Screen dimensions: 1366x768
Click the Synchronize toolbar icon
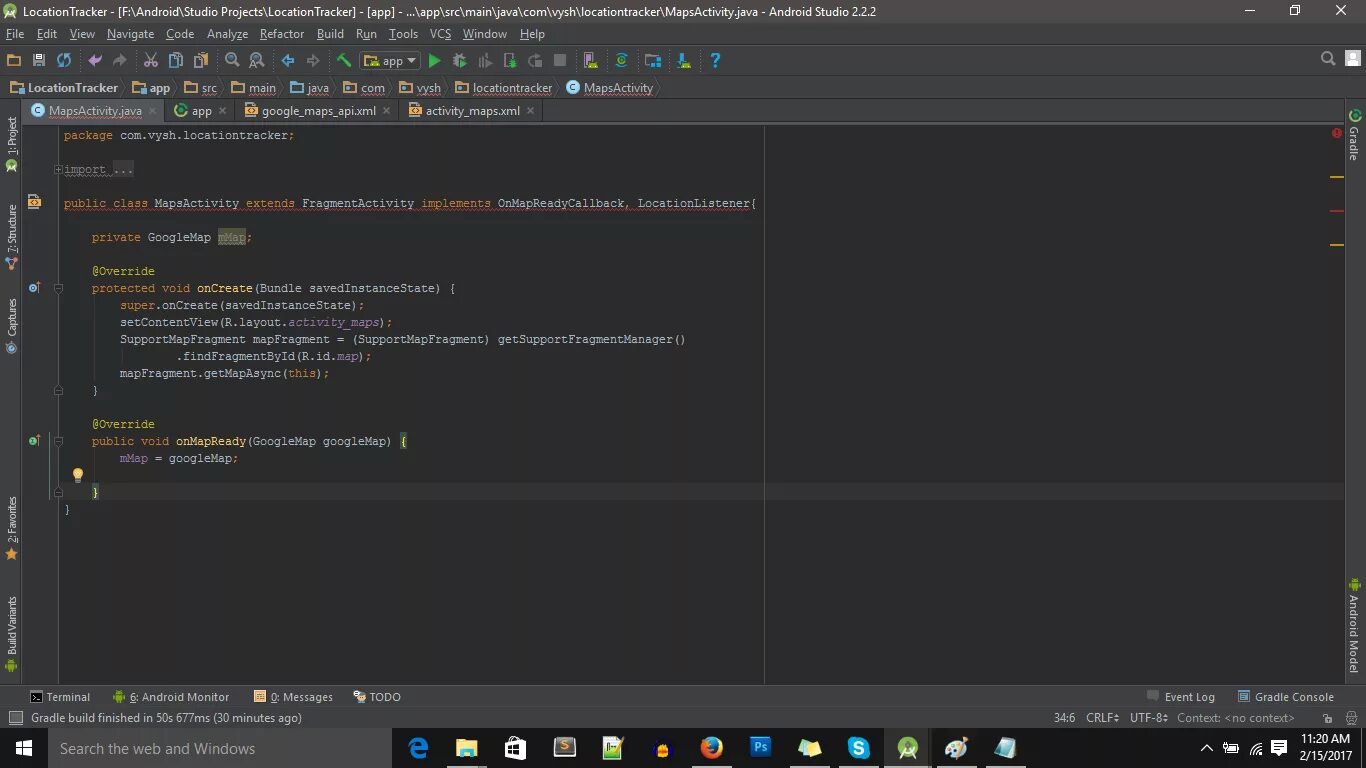pyautogui.click(x=64, y=60)
